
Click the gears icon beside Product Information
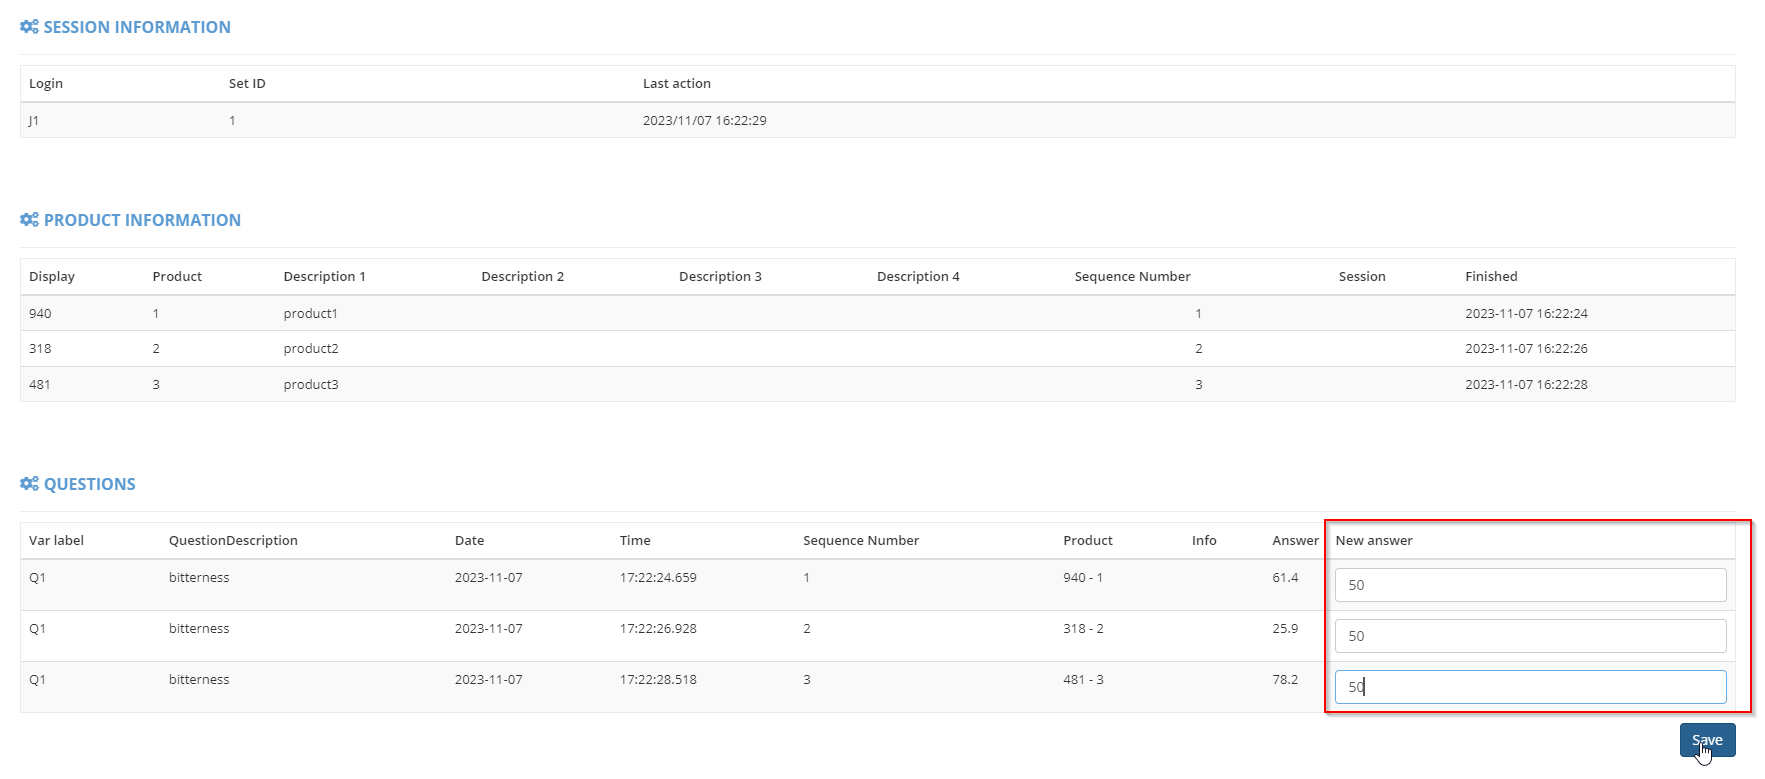[29, 220]
